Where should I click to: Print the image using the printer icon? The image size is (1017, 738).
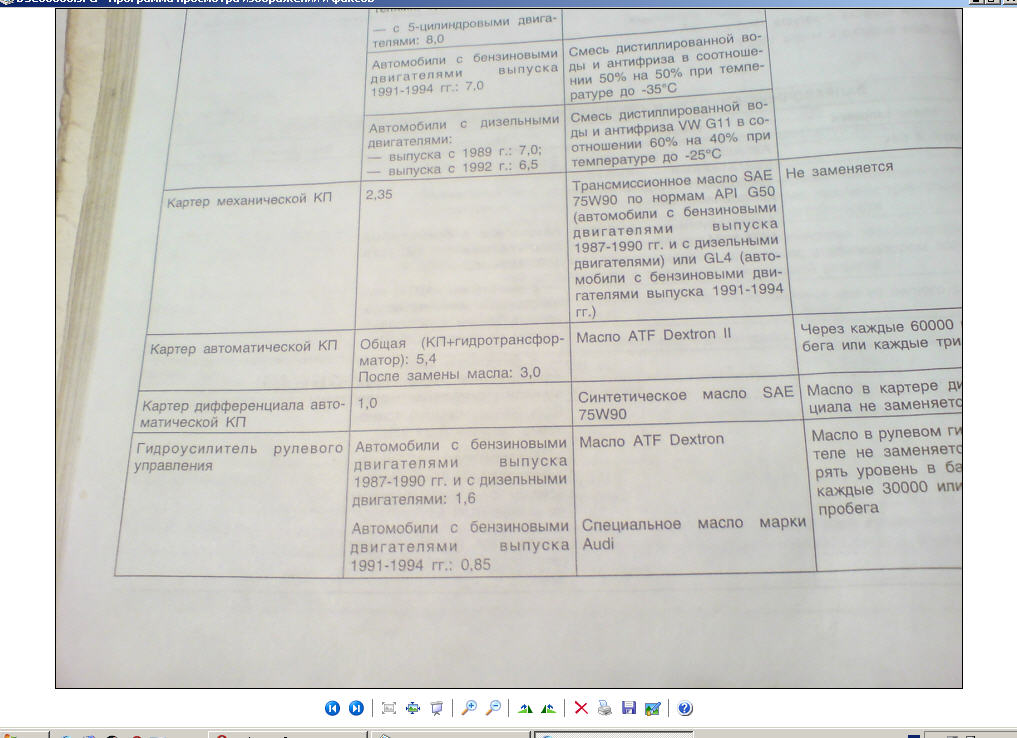tap(604, 708)
